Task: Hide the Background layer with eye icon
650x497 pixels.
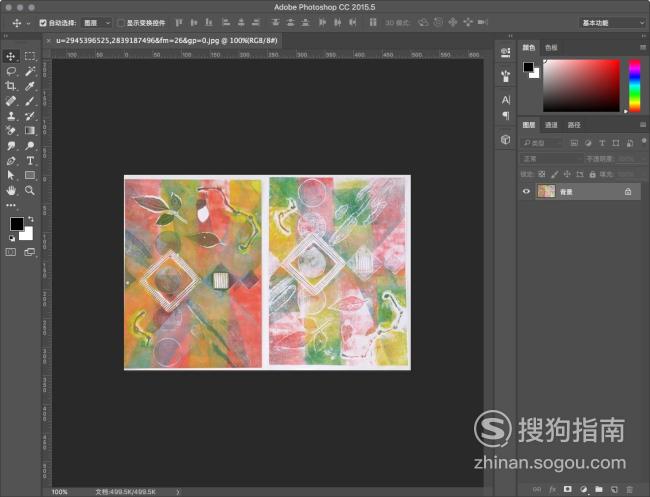Action: coord(526,192)
